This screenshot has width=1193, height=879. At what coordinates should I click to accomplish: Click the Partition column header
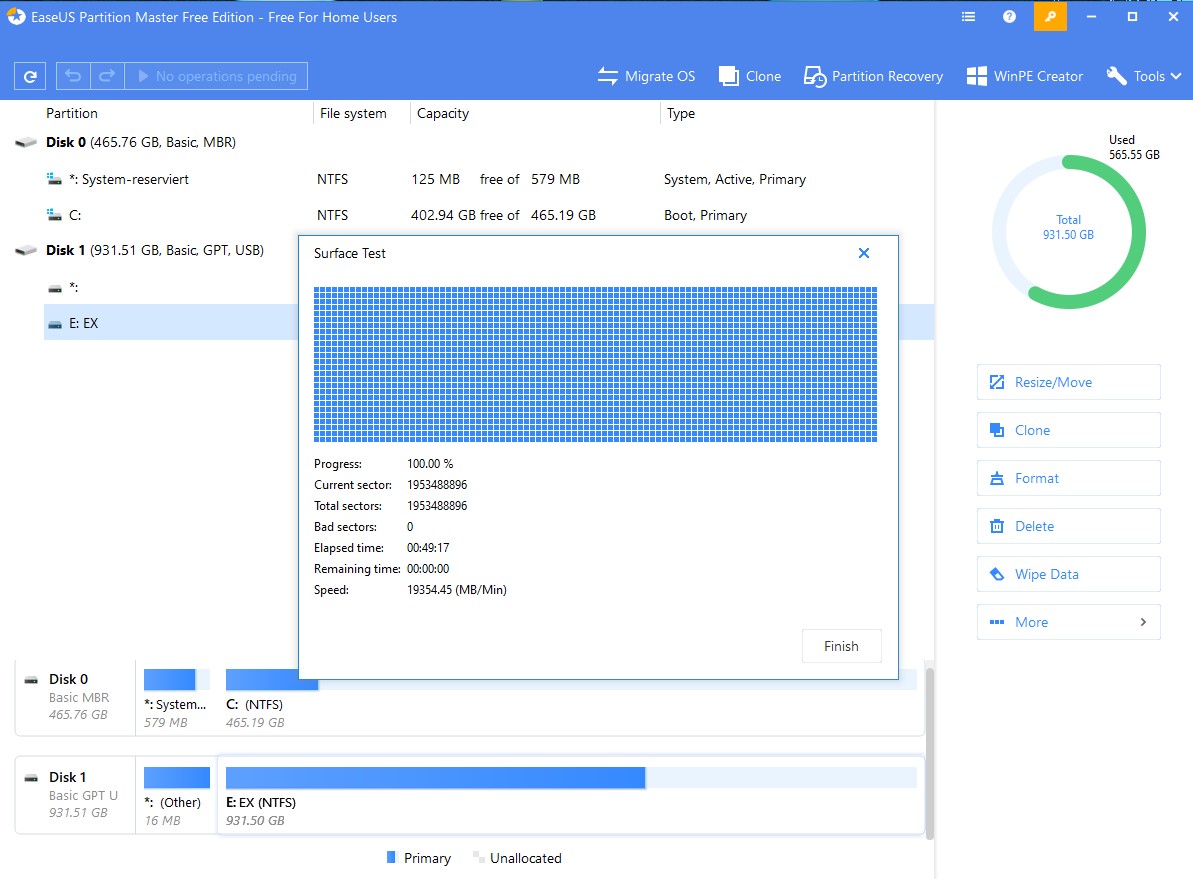72,113
